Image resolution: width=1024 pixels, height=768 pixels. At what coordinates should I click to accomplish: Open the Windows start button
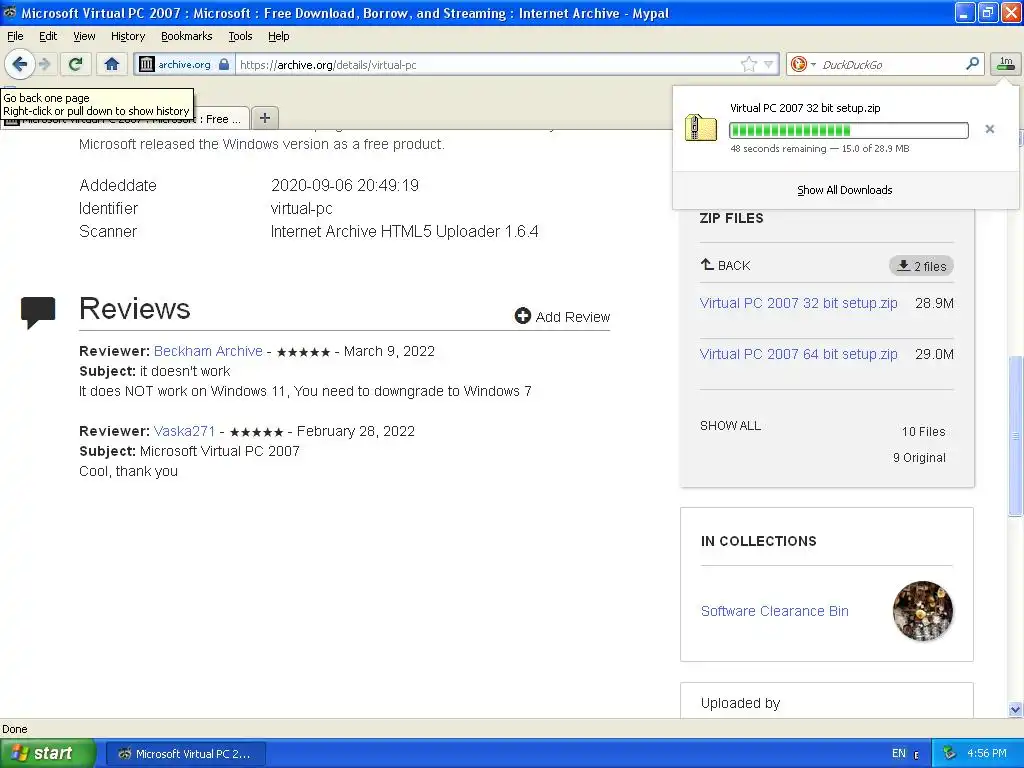pyautogui.click(x=48, y=753)
